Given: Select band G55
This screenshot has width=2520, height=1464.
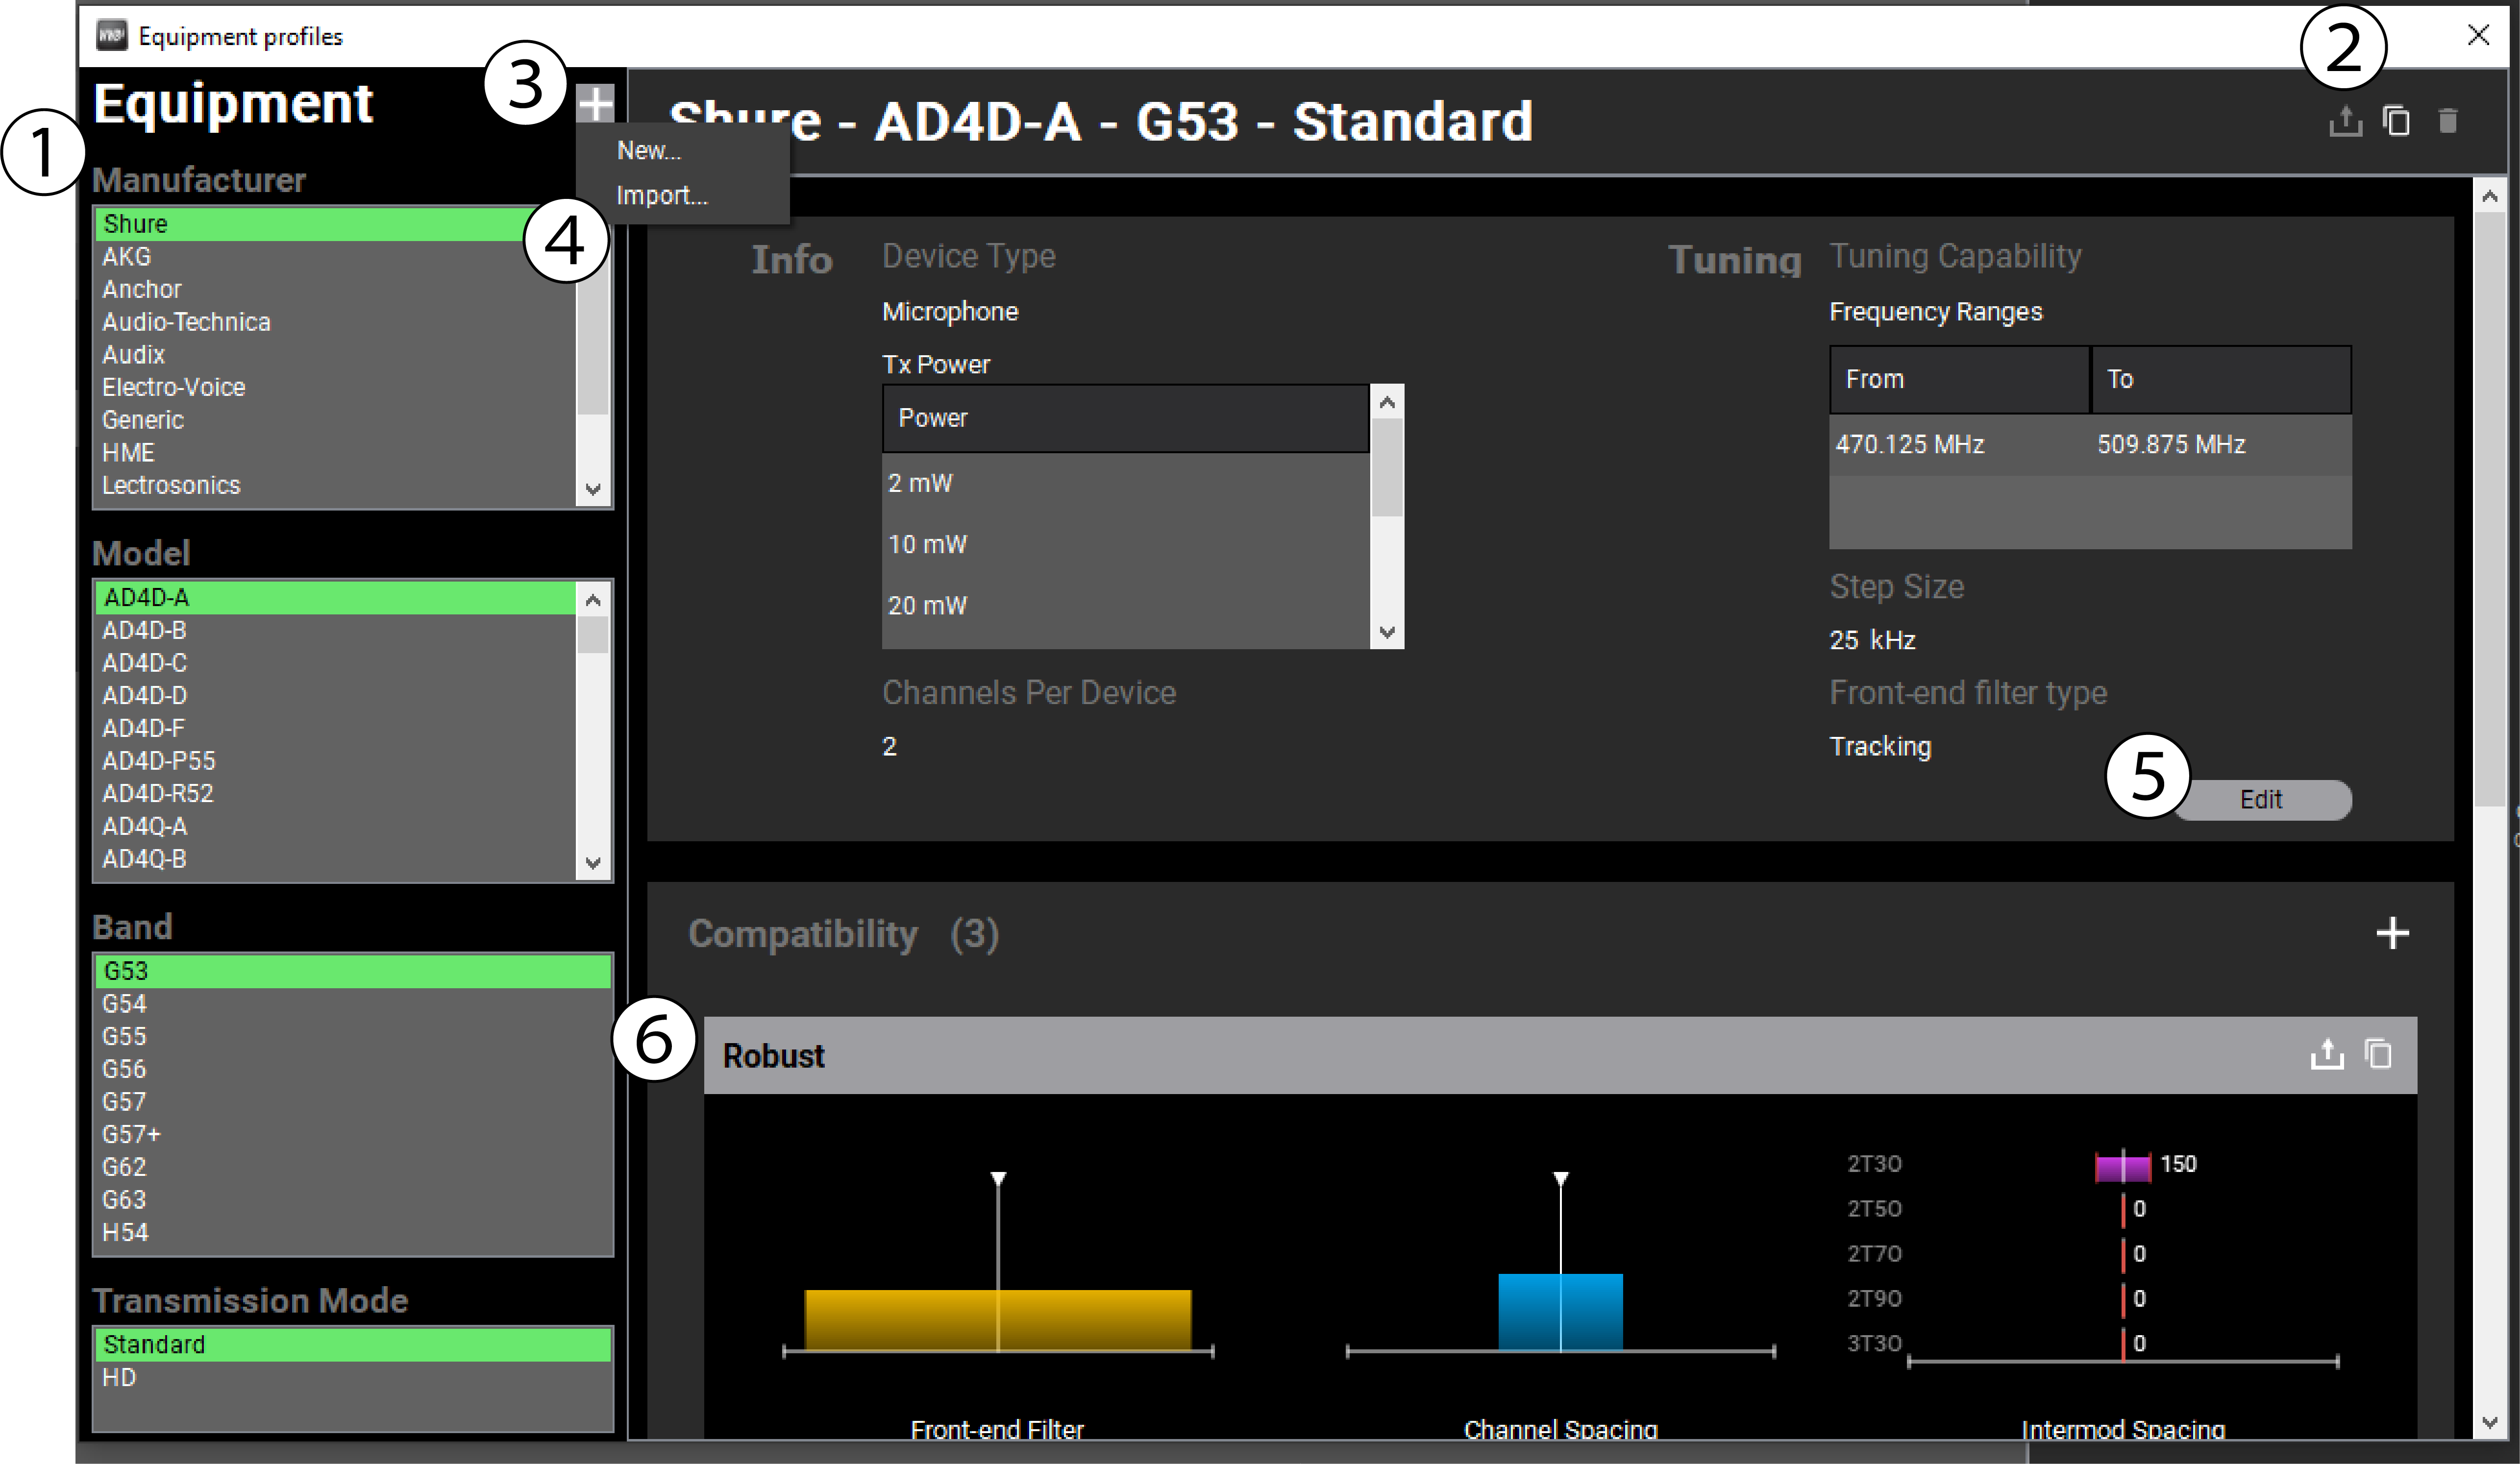Looking at the screenshot, I should tap(353, 1037).
